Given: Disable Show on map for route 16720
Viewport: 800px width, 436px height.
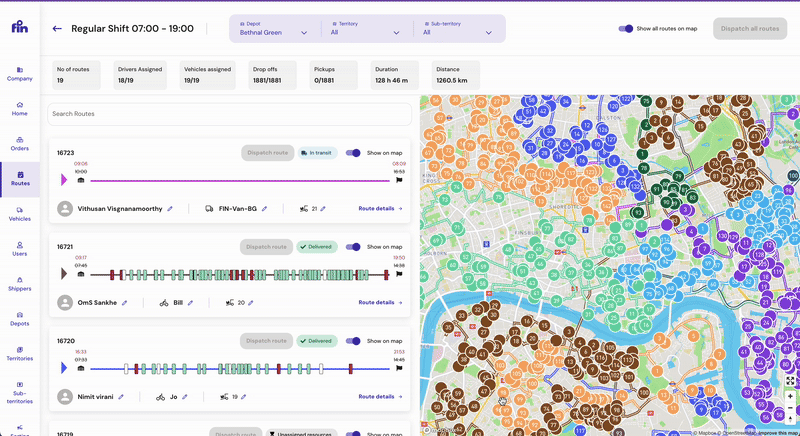Looking at the screenshot, I should pyautogui.click(x=353, y=341).
